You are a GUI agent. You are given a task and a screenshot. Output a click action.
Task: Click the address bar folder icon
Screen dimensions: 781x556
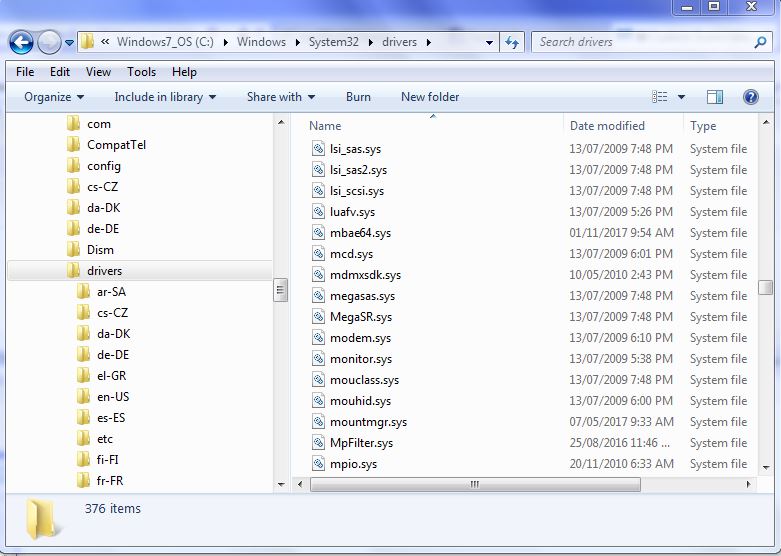[87, 42]
